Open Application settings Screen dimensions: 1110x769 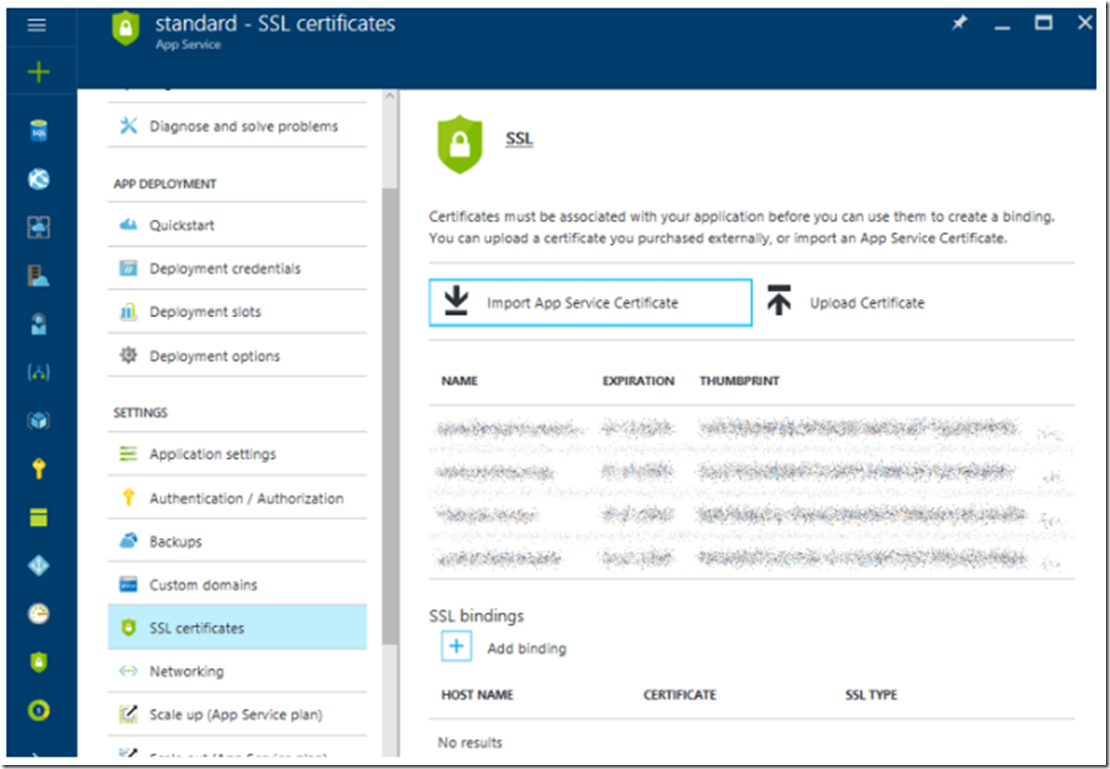click(212, 454)
